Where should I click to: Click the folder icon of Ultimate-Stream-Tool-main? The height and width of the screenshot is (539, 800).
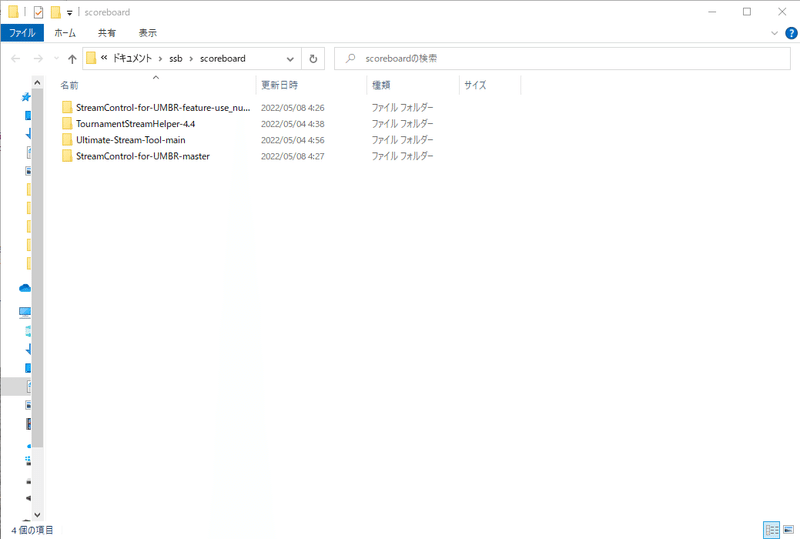coord(67,140)
